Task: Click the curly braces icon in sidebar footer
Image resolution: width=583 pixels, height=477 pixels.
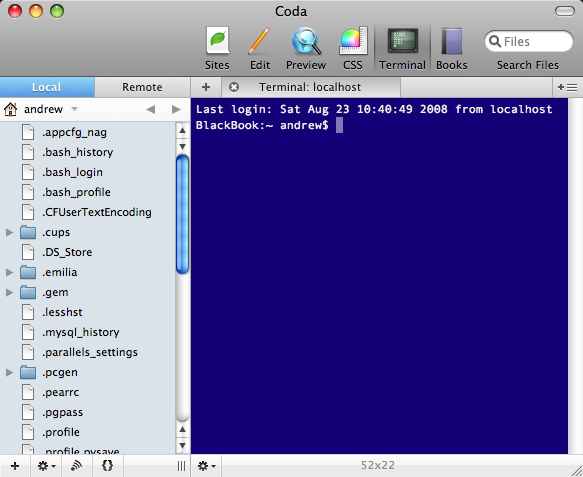Action: point(107,466)
